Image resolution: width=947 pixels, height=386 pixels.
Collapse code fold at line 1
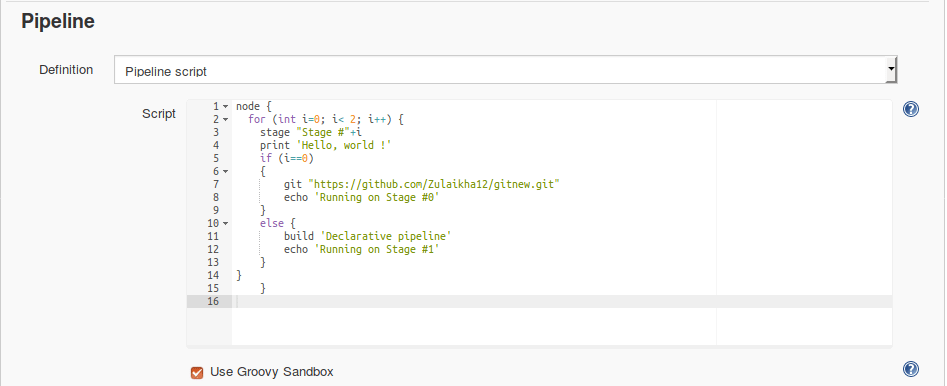point(225,106)
